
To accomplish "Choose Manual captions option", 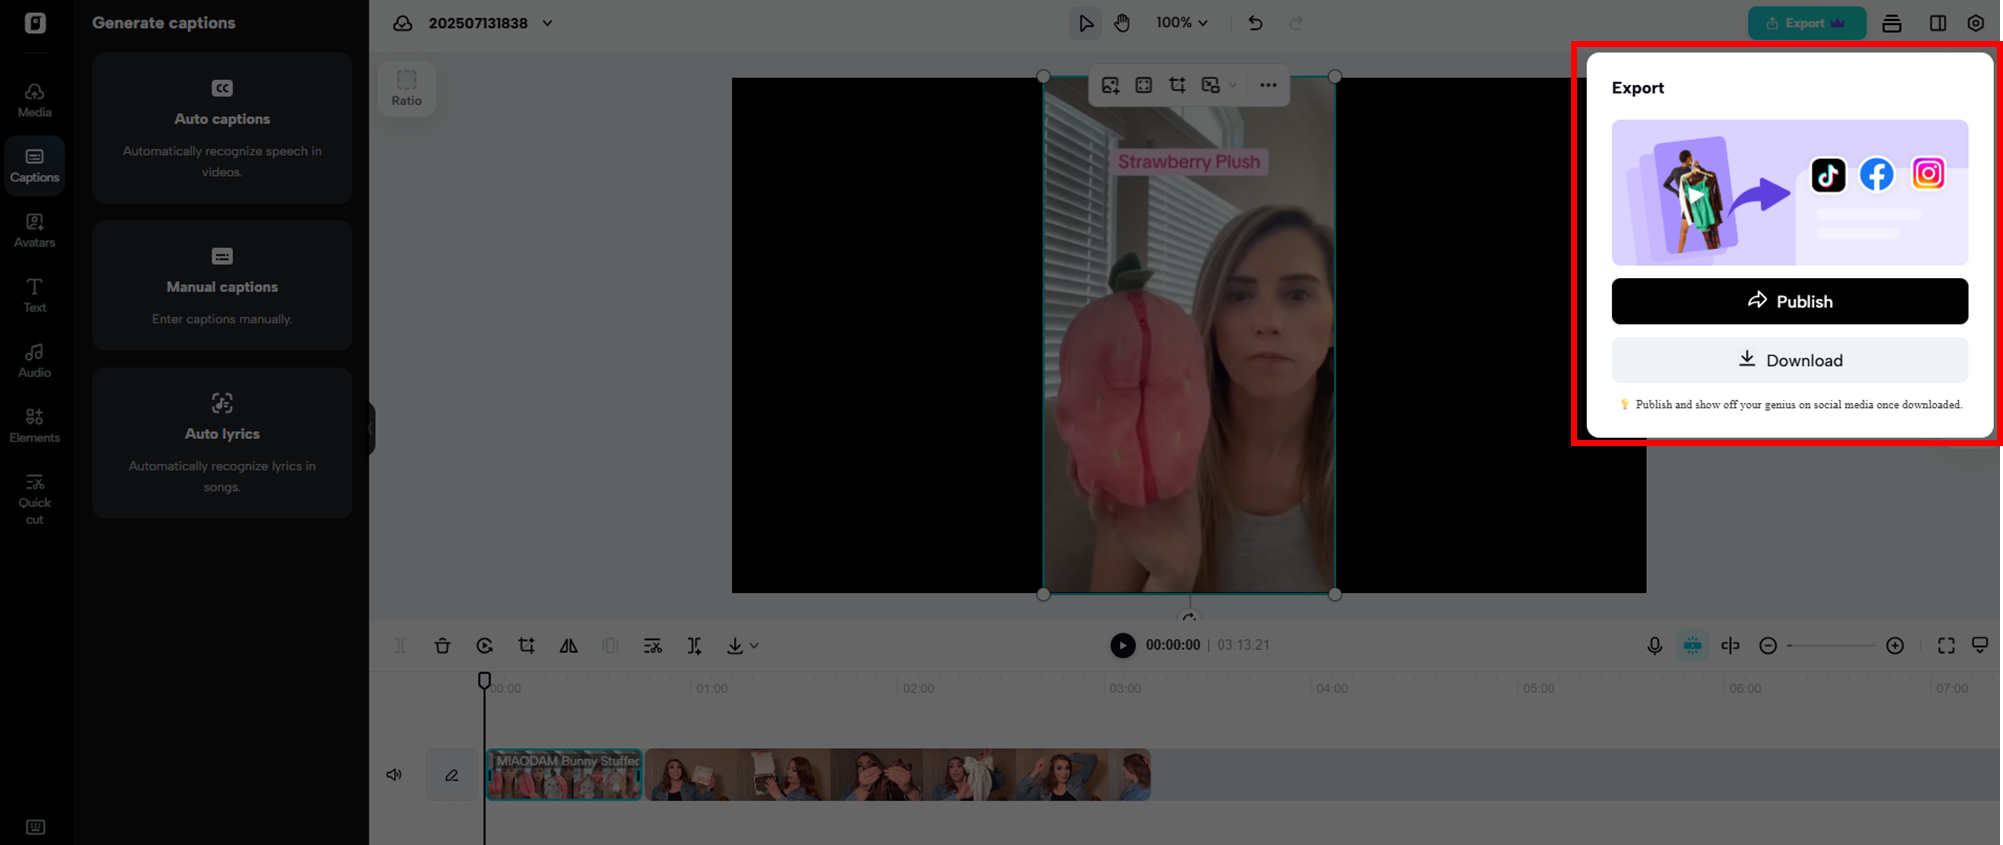I will coord(222,285).
